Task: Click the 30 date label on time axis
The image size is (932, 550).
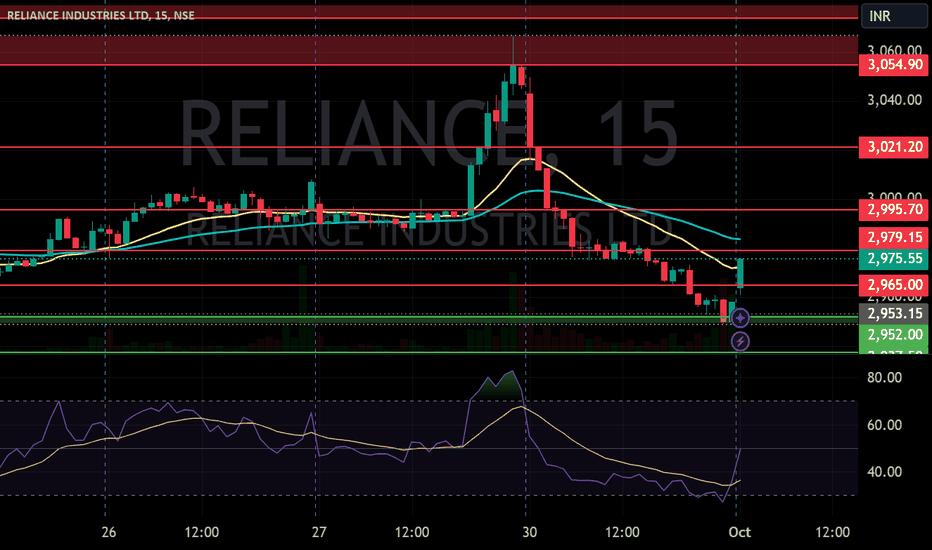Action: [529, 532]
